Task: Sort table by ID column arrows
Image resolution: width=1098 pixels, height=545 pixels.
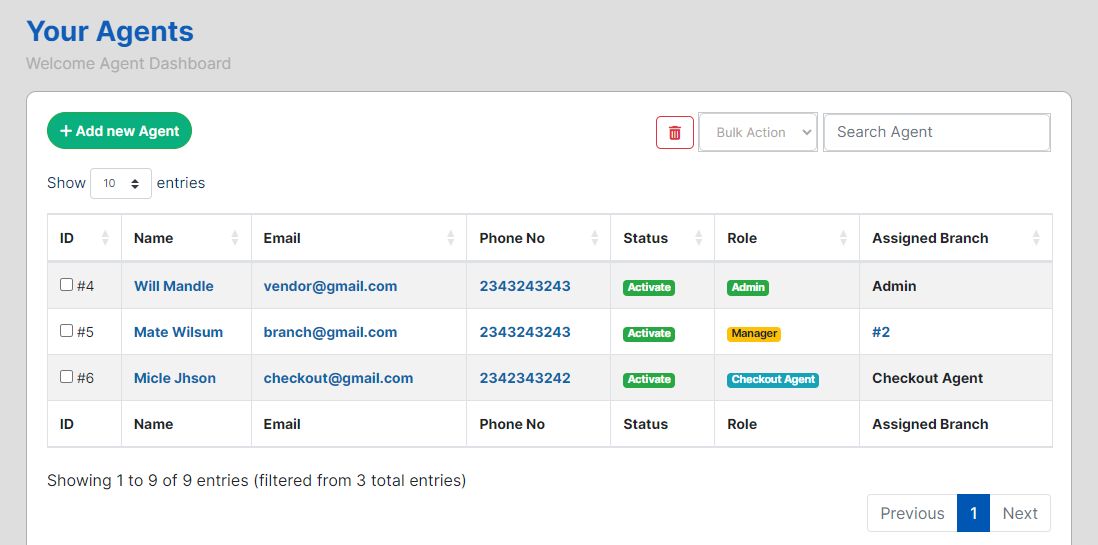Action: (105, 238)
